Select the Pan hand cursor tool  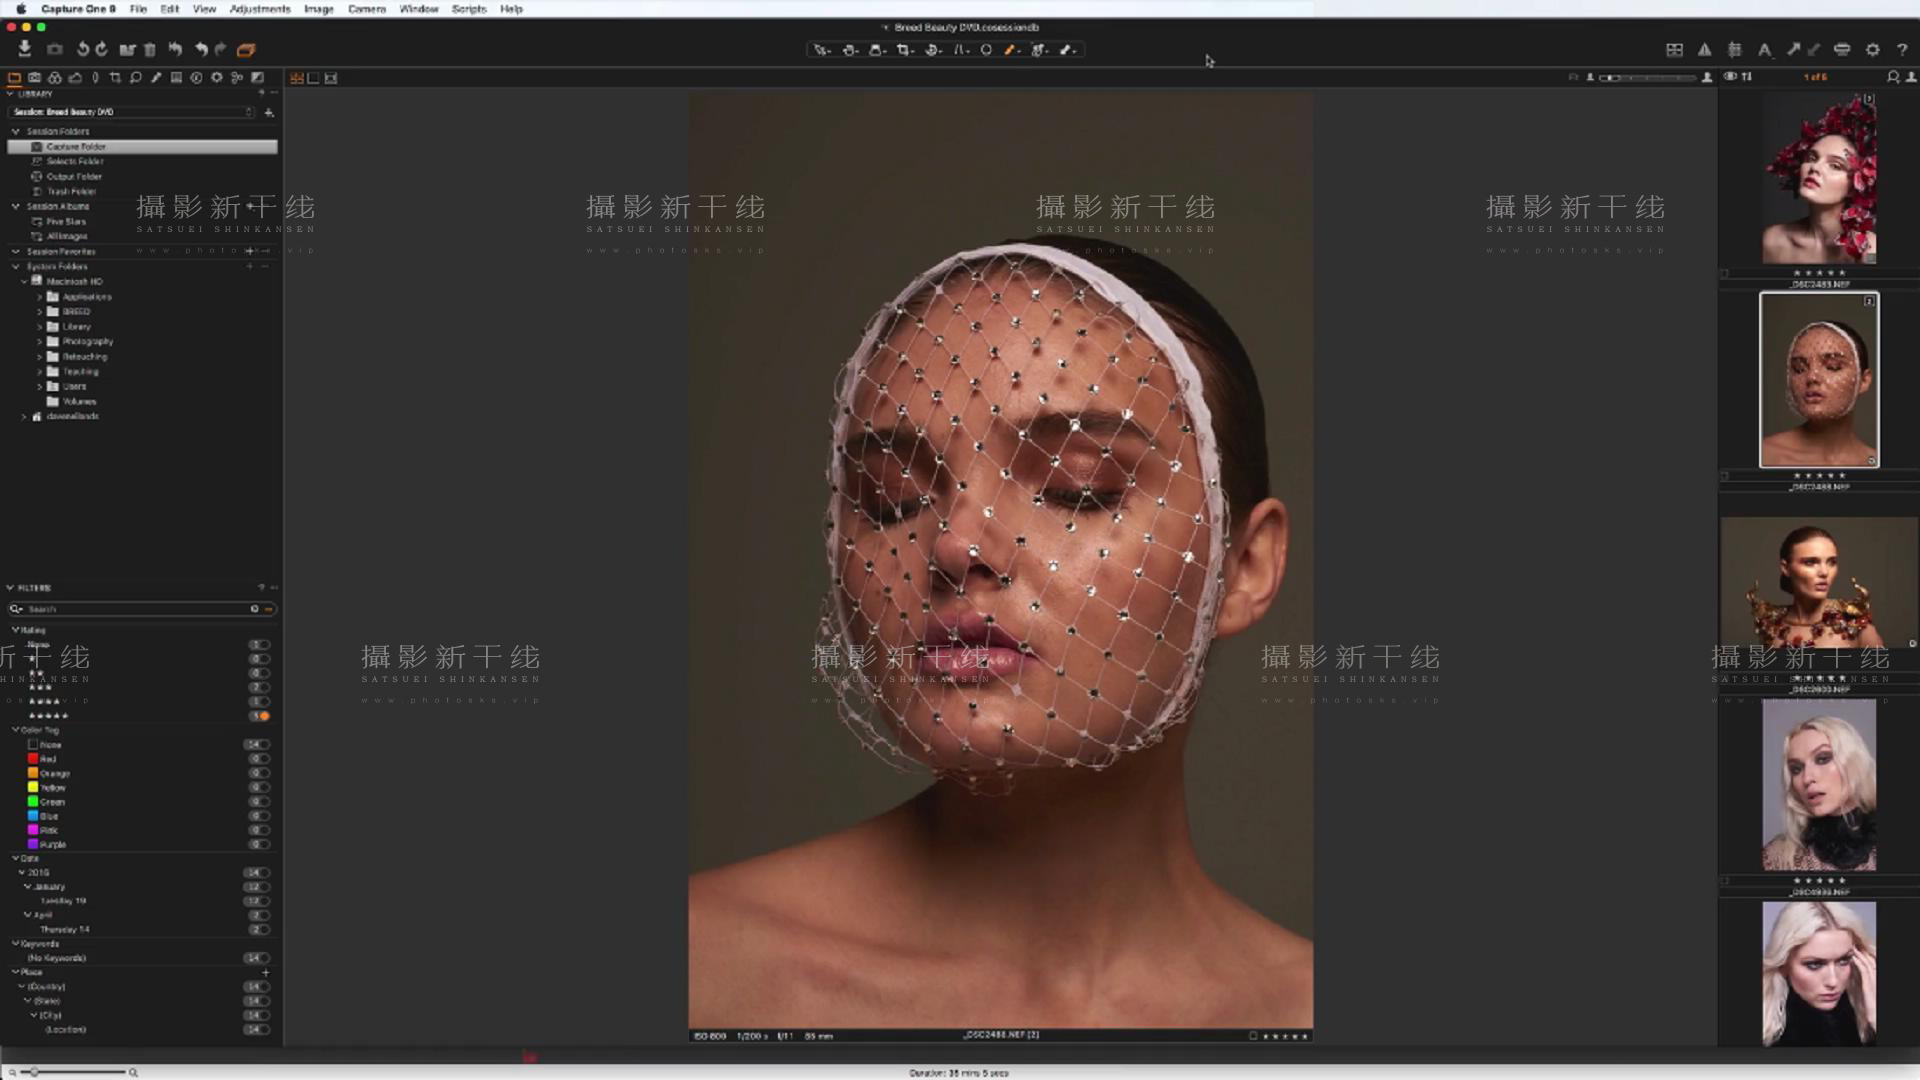click(850, 49)
